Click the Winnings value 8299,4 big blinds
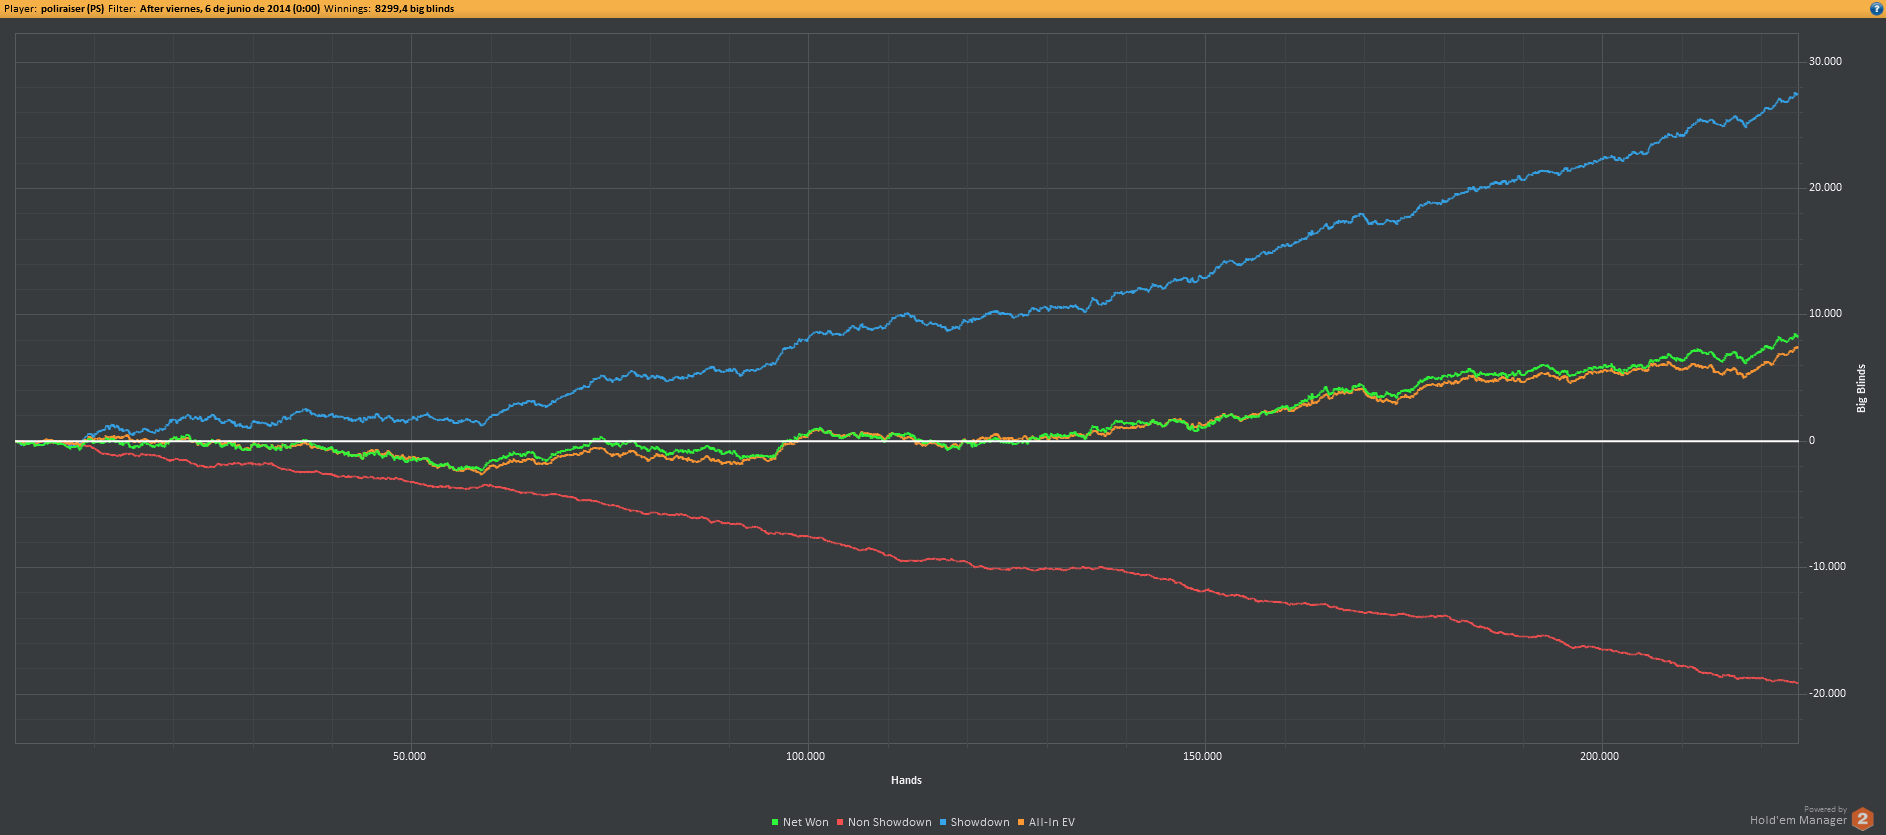 pos(414,8)
